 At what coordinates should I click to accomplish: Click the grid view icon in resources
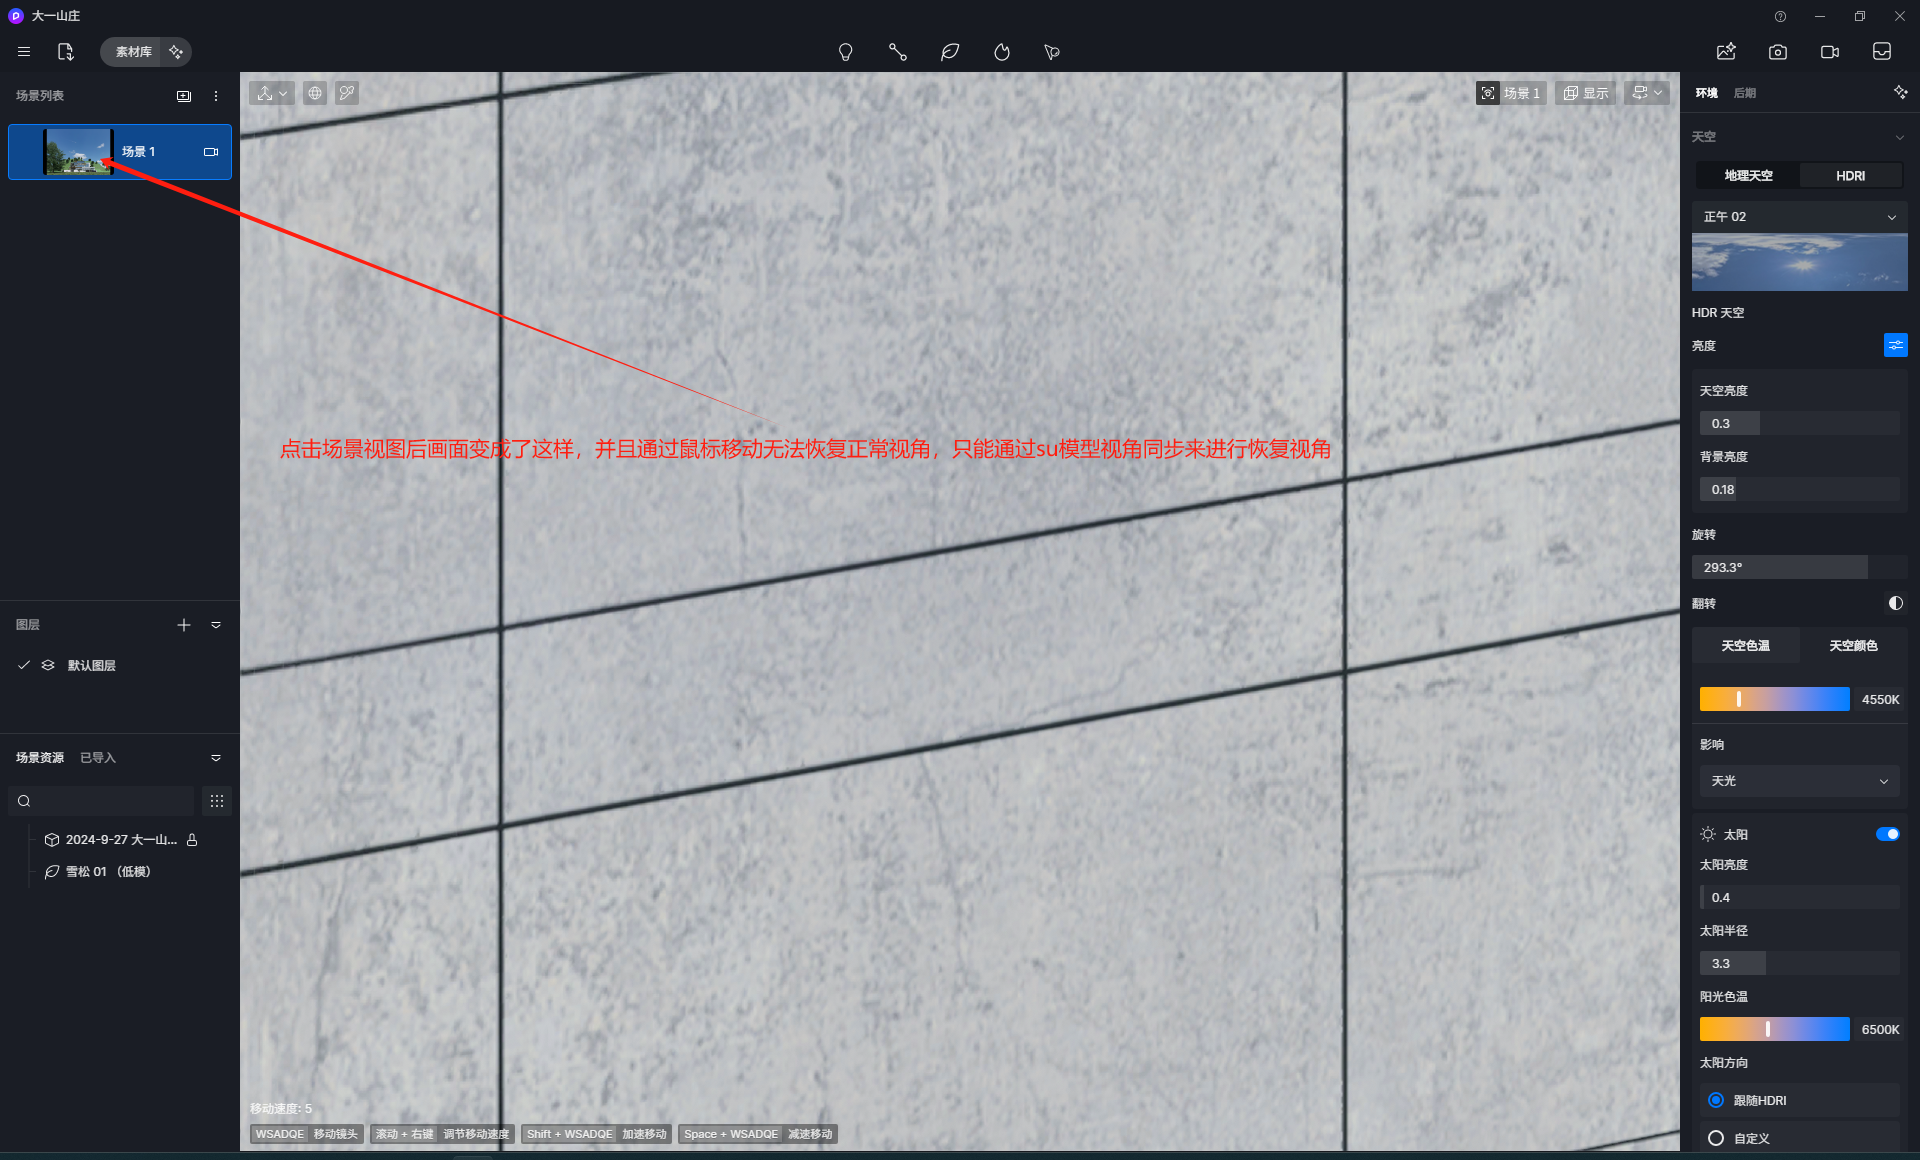(217, 801)
